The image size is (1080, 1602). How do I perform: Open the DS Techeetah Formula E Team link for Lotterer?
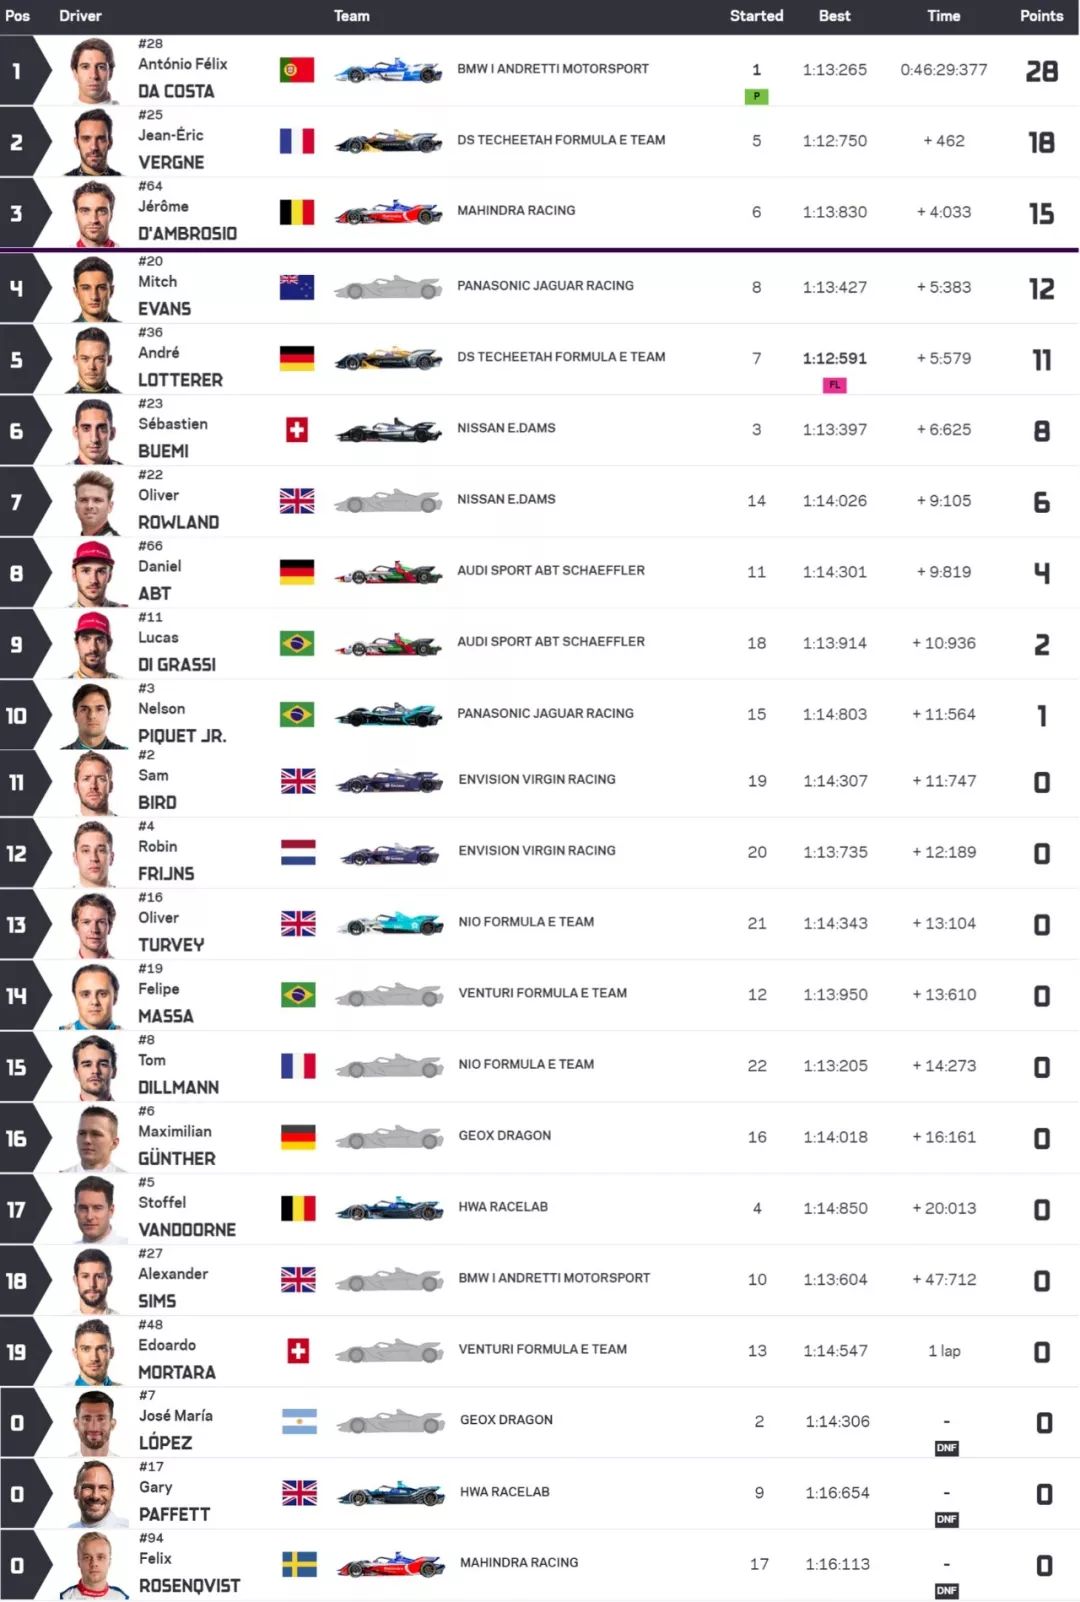[x=561, y=357]
